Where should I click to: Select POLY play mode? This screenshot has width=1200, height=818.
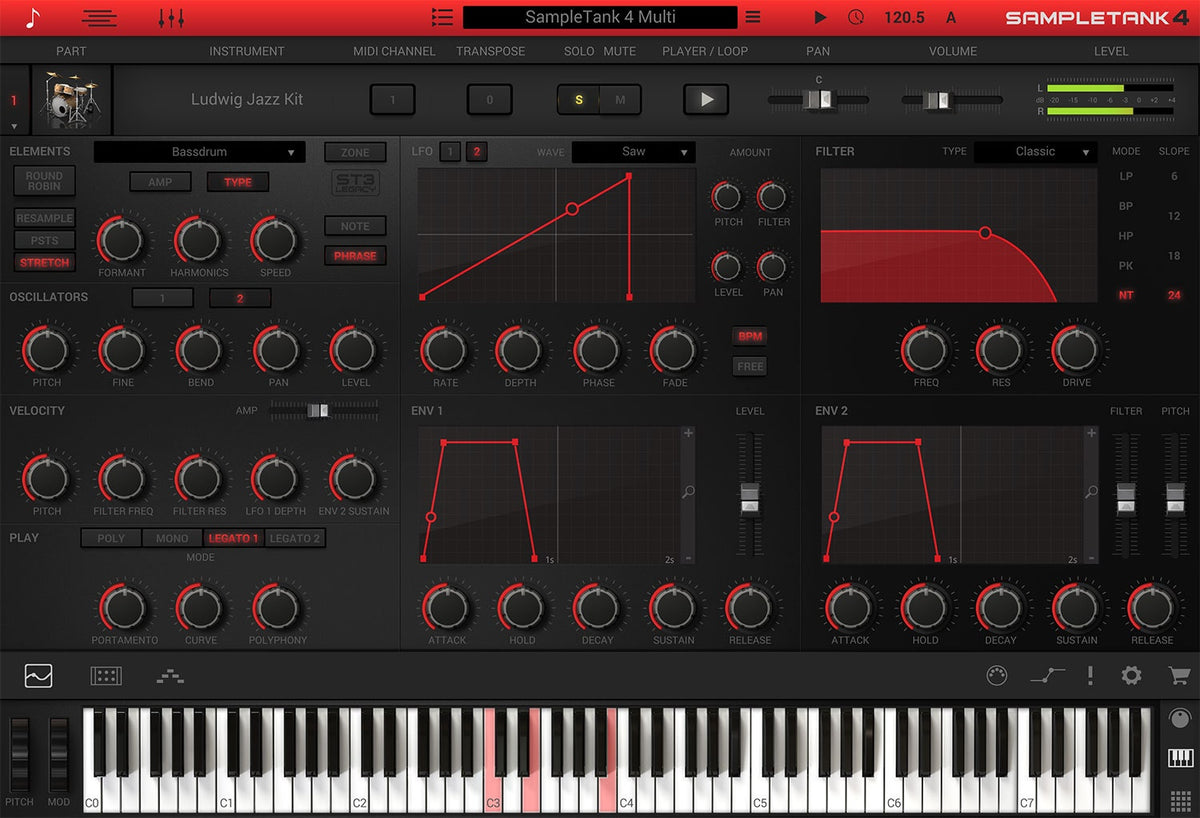tap(111, 538)
